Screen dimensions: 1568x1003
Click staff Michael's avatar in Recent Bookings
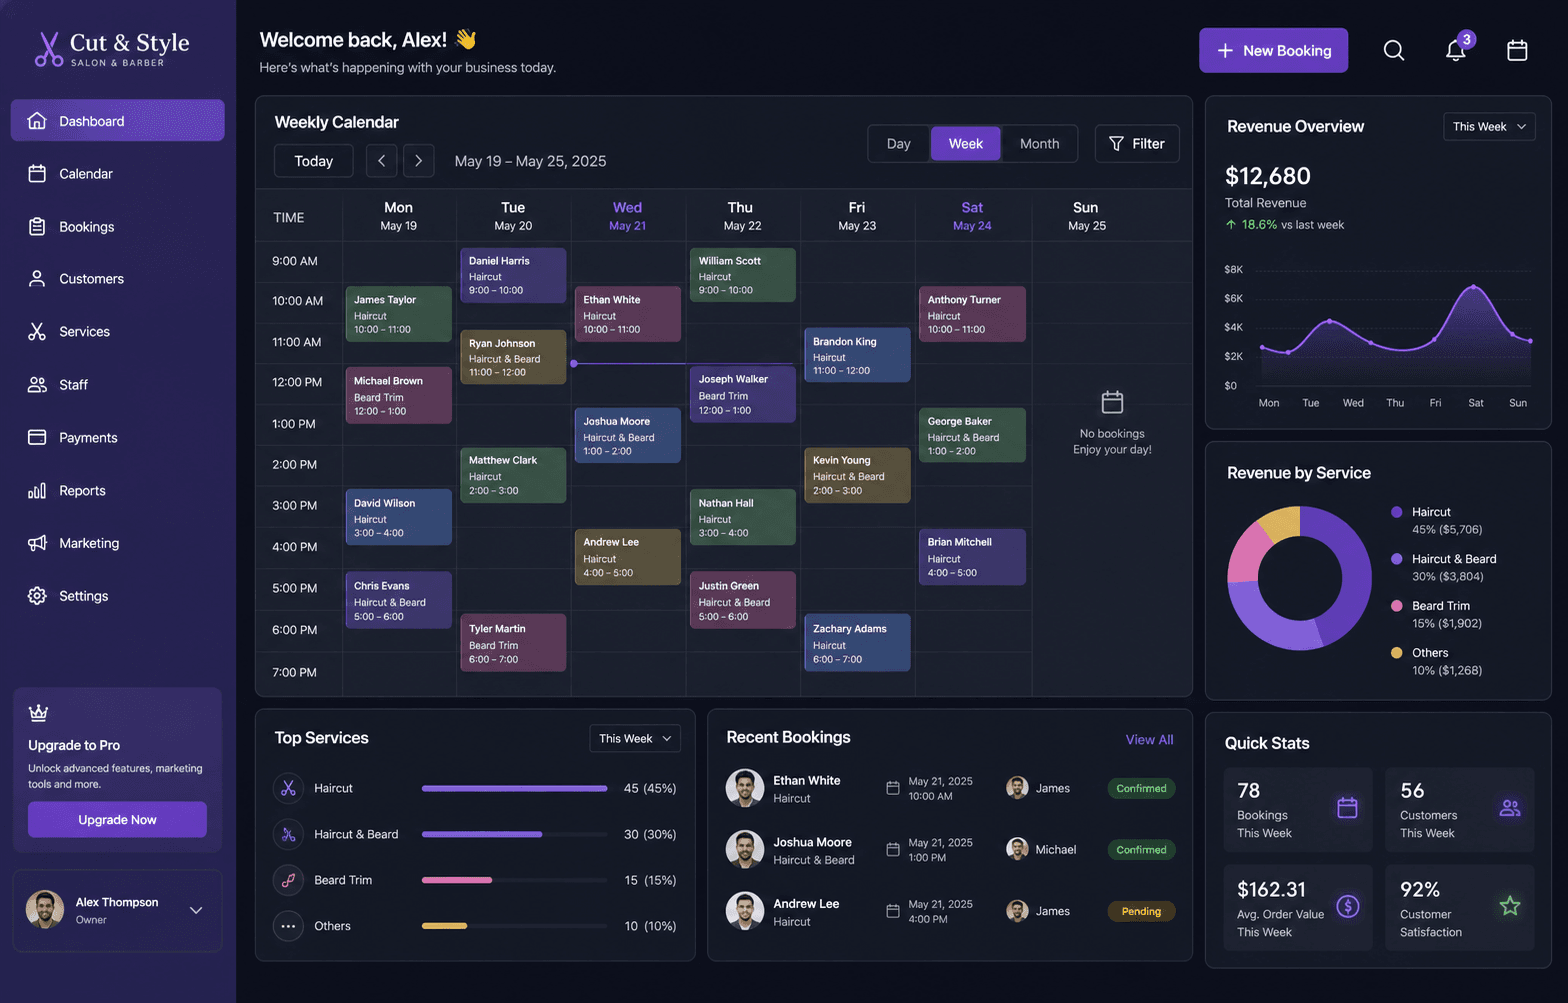pos(1017,849)
